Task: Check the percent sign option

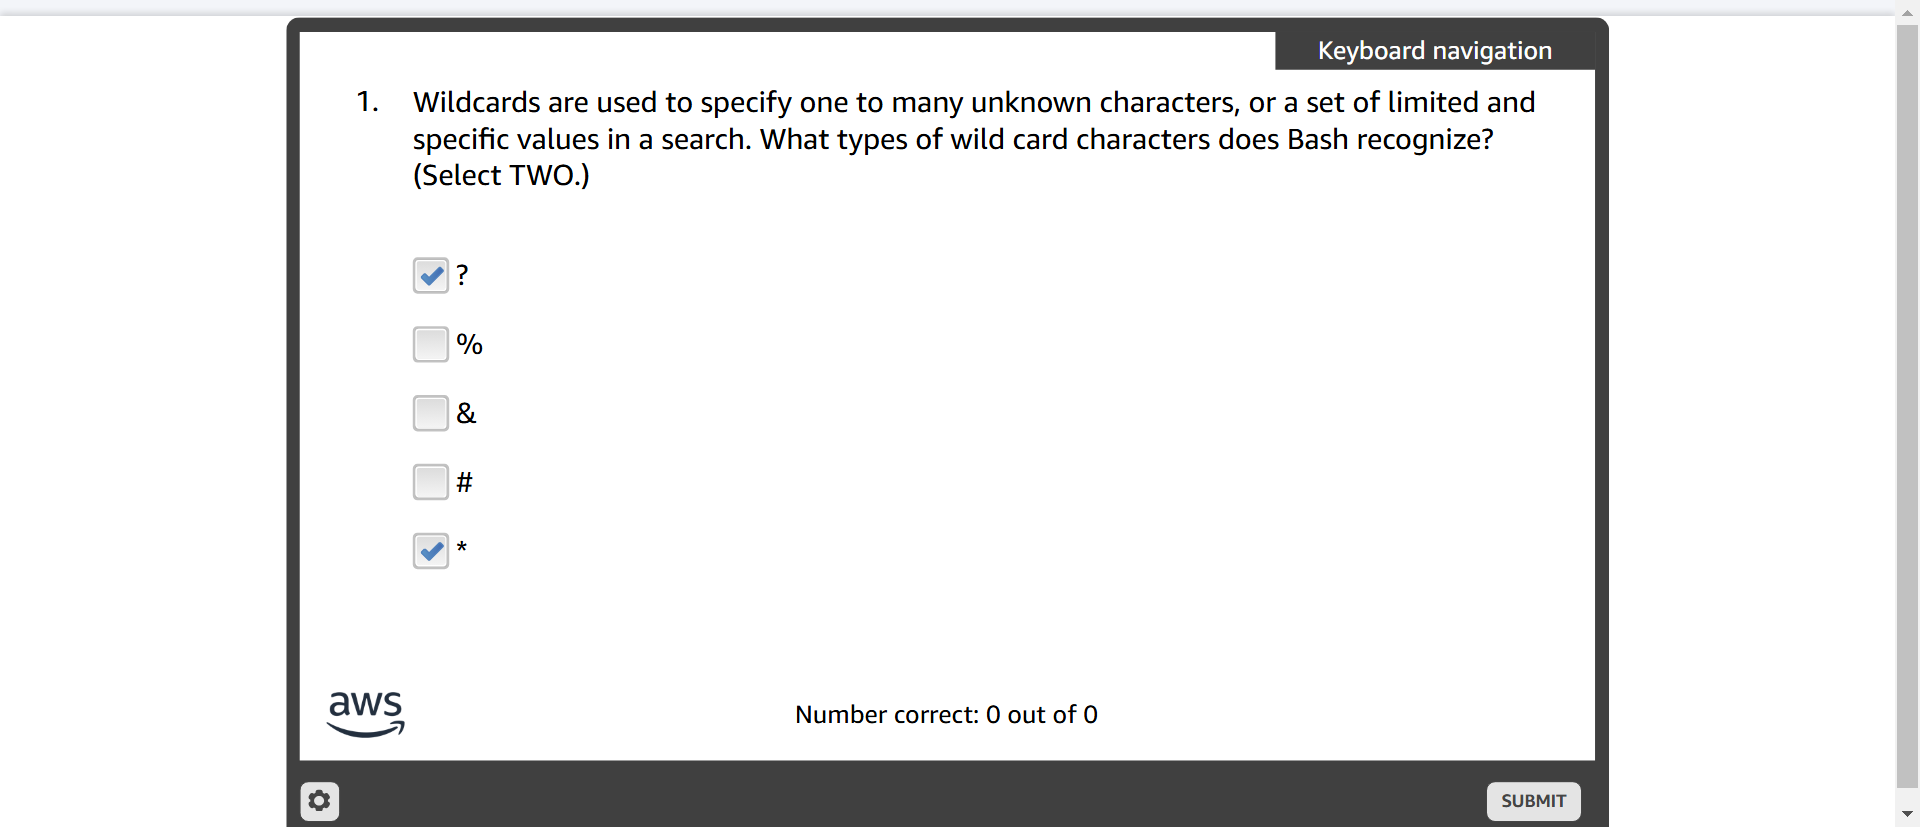Action: click(431, 344)
